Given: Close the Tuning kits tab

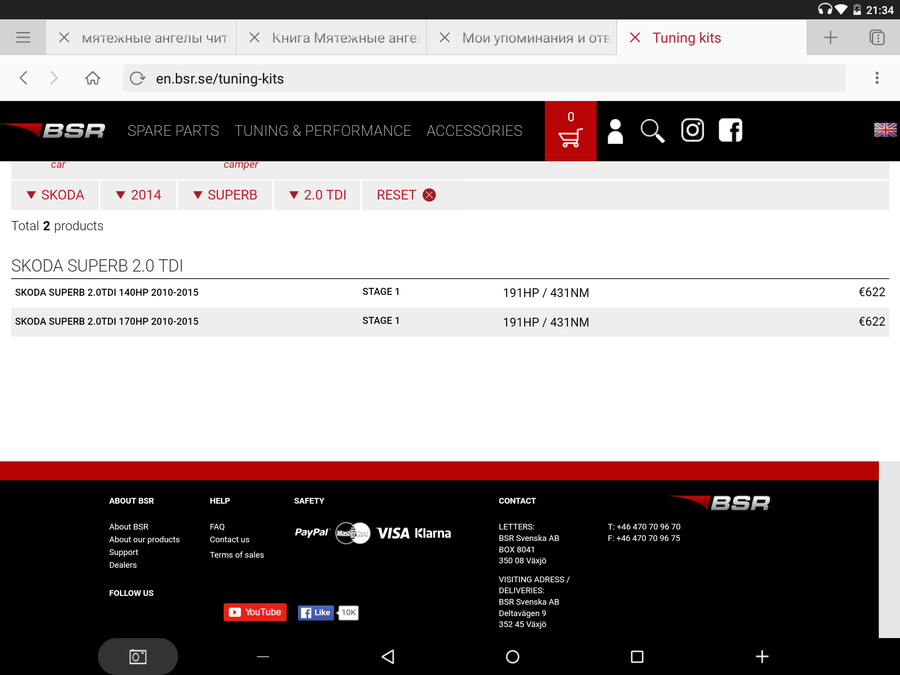Looking at the screenshot, I should tap(635, 38).
